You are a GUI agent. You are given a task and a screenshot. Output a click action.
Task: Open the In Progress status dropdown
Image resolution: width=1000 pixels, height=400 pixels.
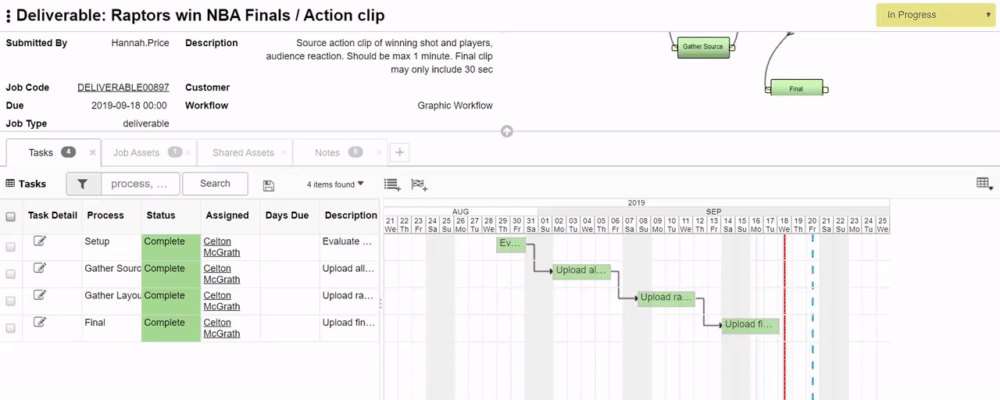point(936,15)
